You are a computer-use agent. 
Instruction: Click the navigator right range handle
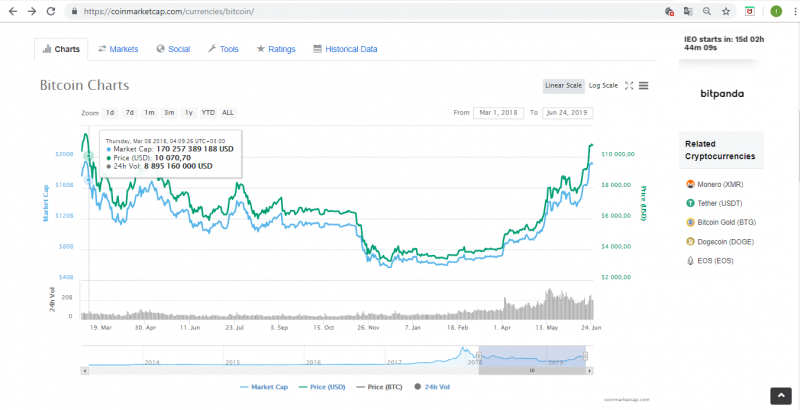(x=586, y=356)
